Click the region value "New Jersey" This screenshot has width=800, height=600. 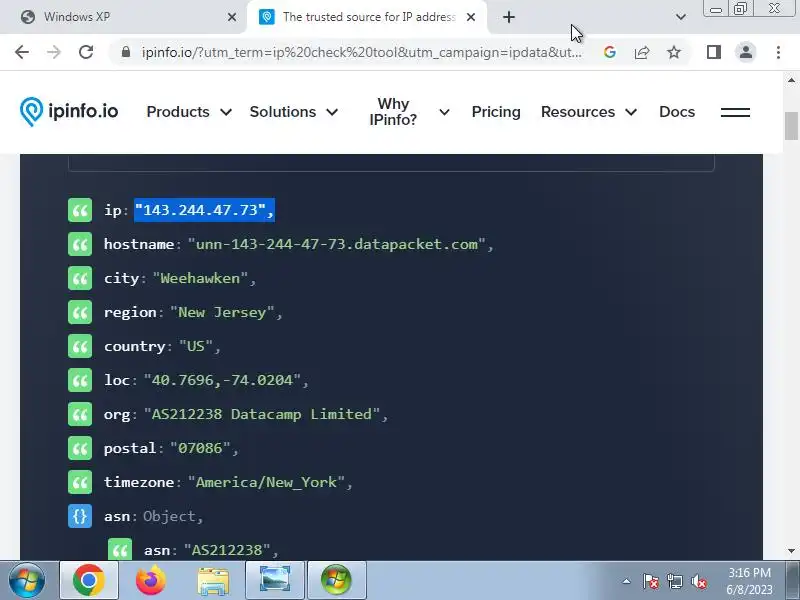click(x=222, y=312)
